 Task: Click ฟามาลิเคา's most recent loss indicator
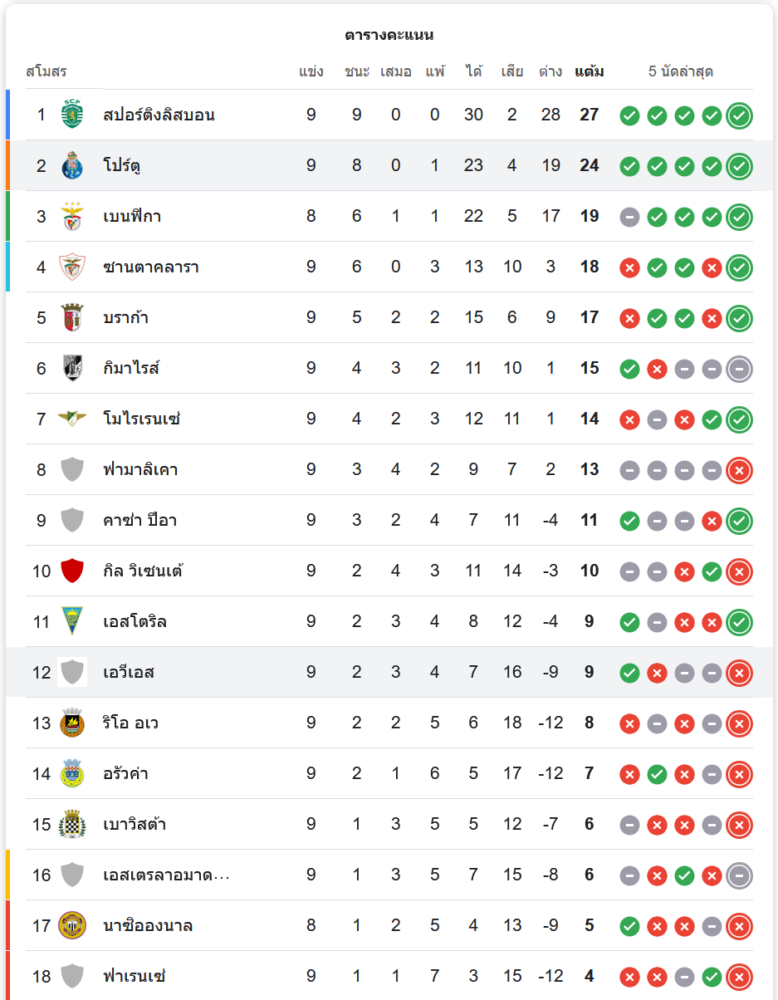pos(739,470)
